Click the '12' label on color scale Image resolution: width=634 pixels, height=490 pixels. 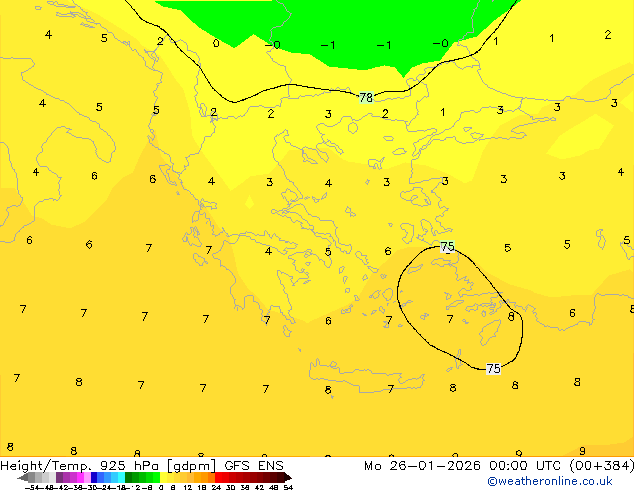pos(188,487)
